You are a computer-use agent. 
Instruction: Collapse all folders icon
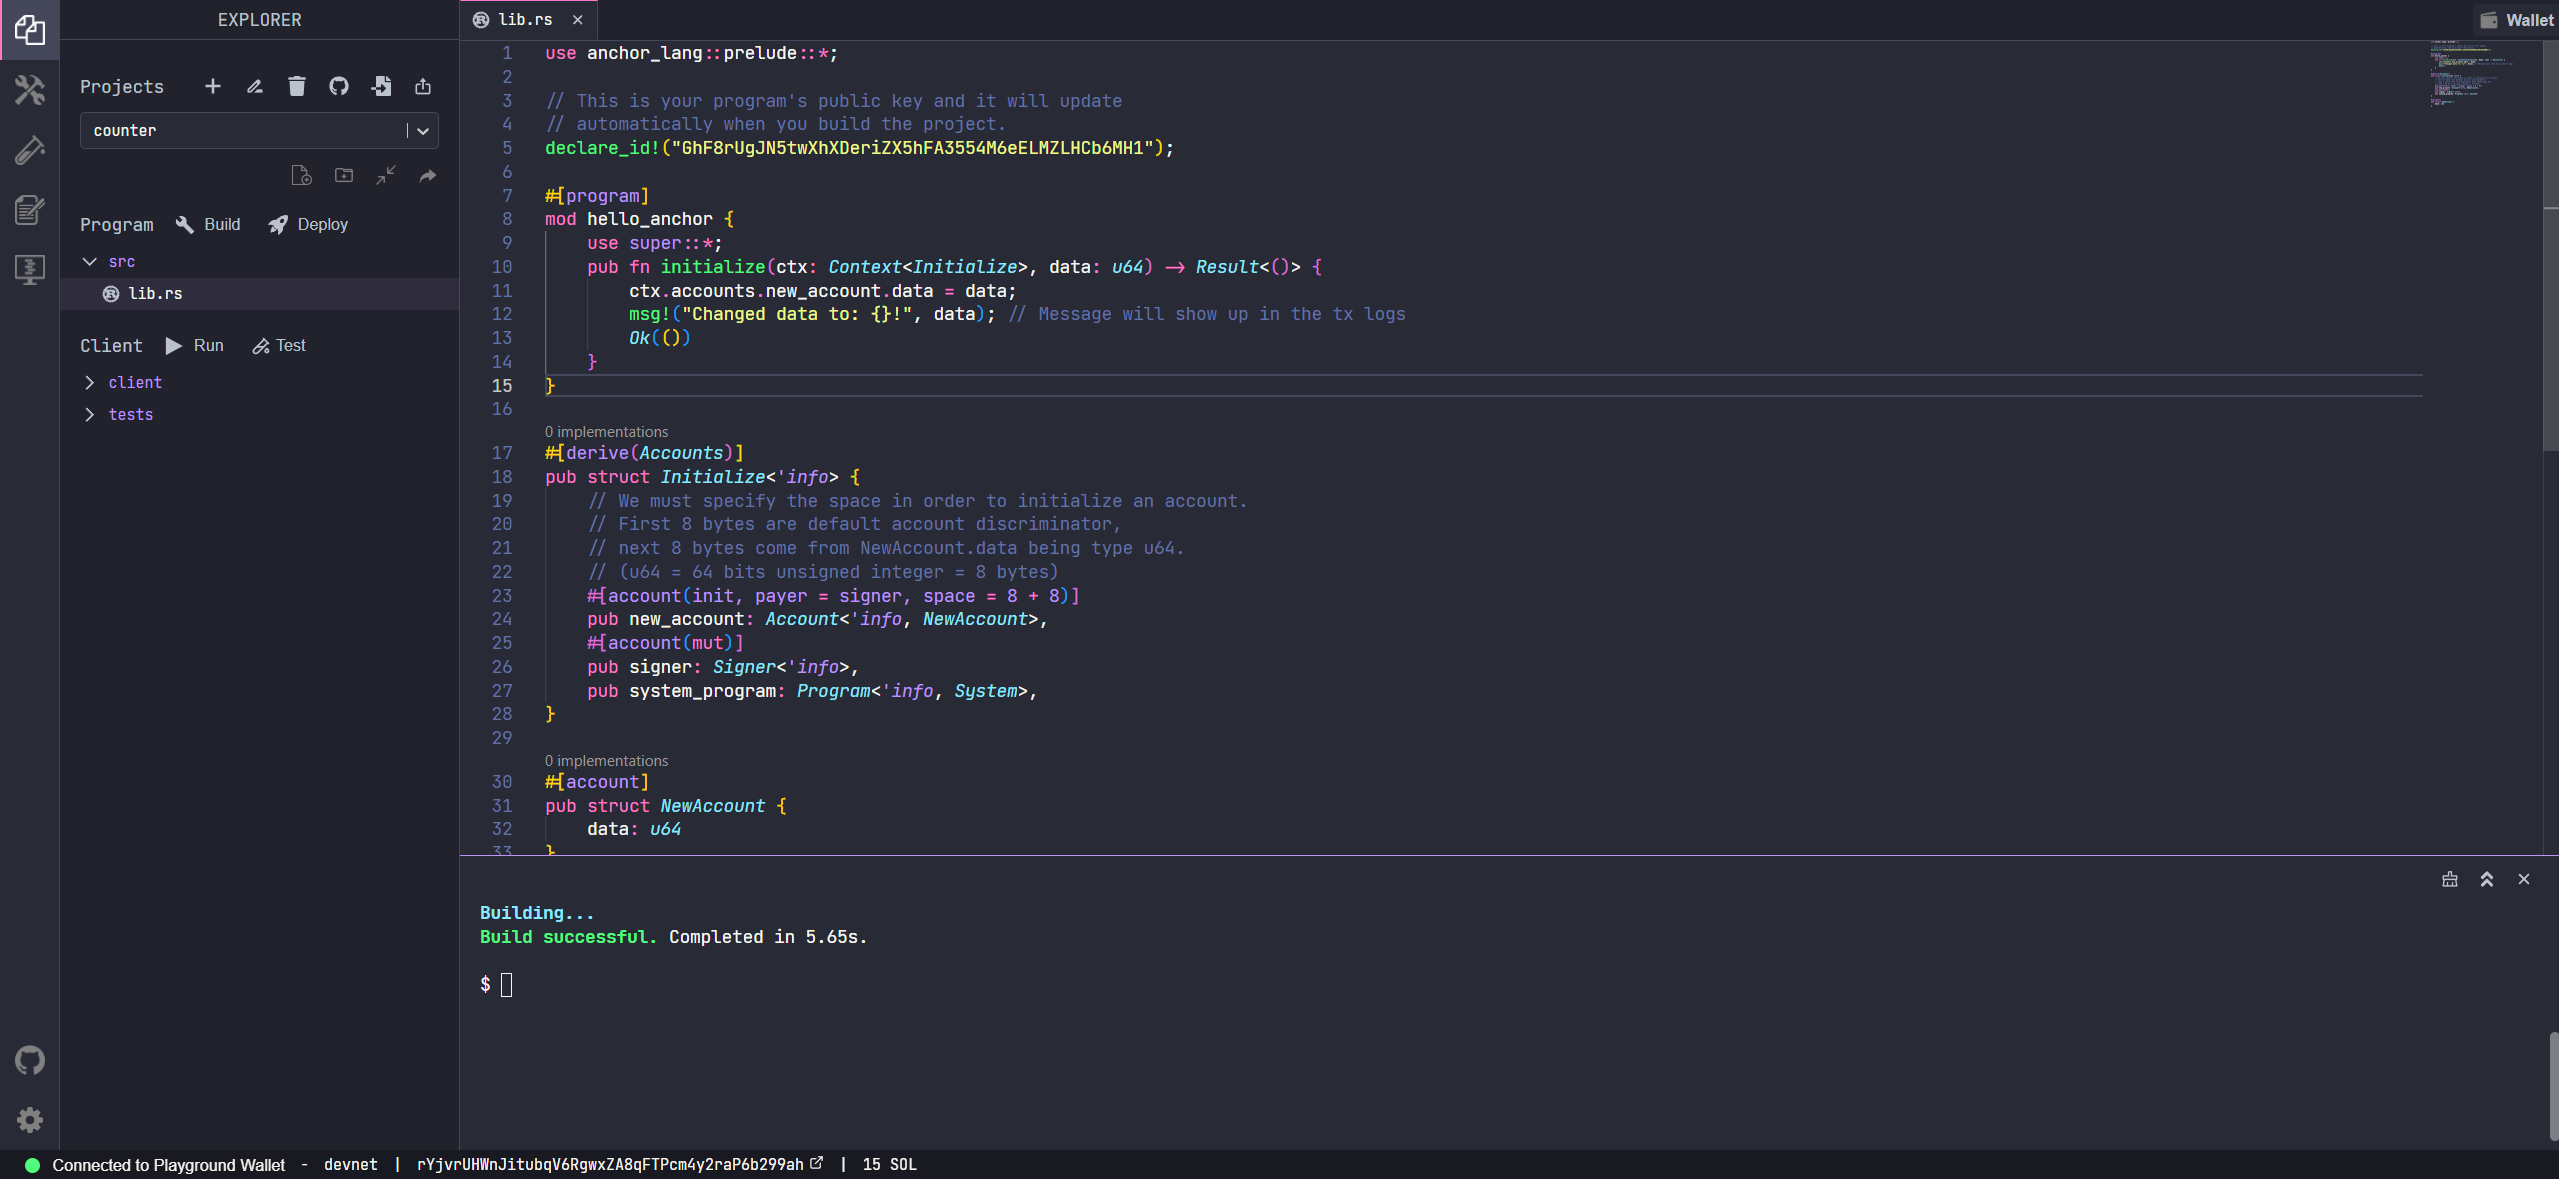click(386, 176)
